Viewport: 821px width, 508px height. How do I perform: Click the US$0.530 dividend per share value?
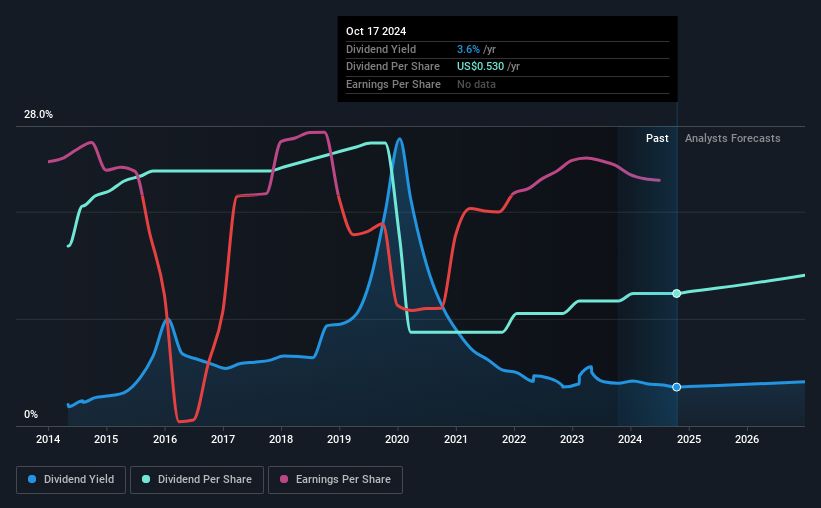pos(480,67)
